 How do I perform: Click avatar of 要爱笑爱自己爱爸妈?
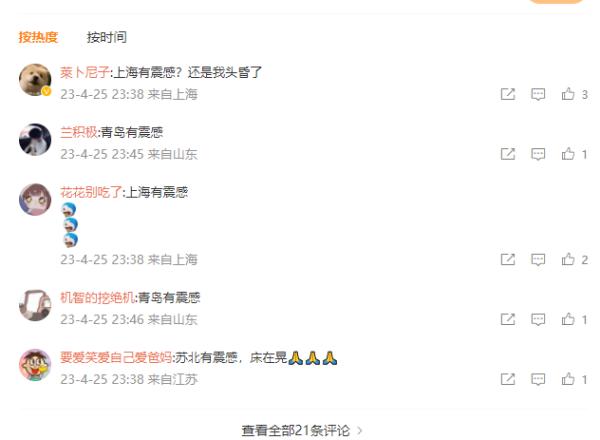click(35, 365)
